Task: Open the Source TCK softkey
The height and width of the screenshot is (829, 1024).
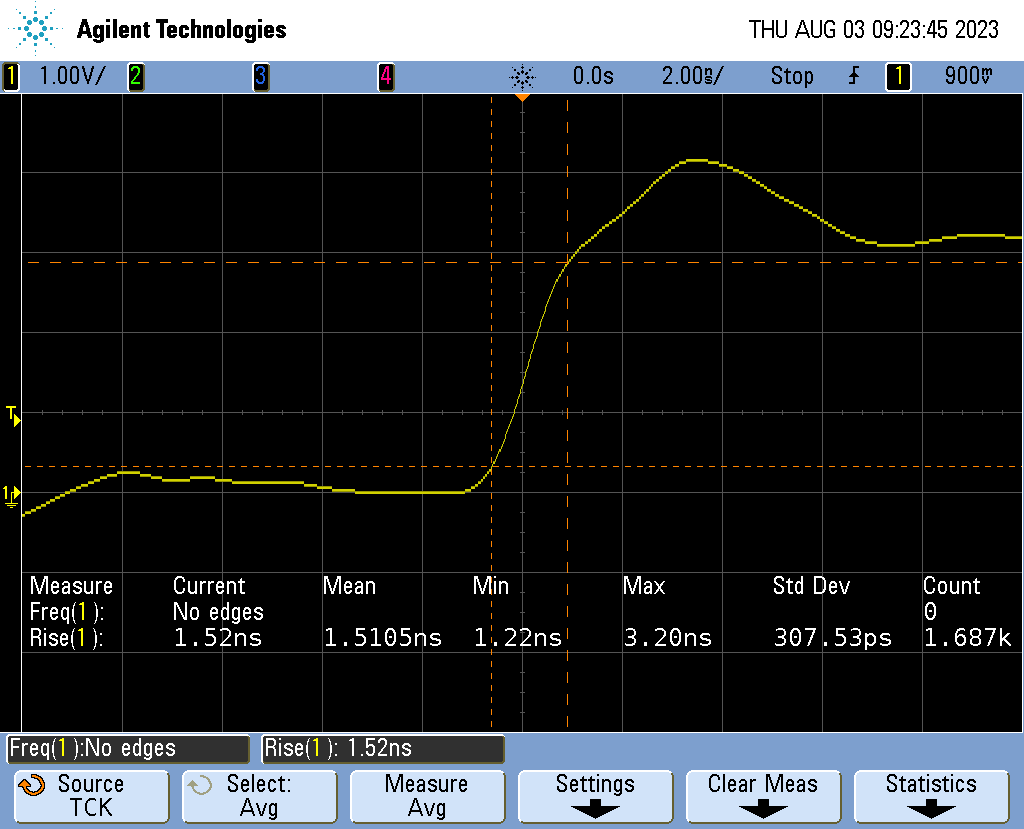Action: pyautogui.click(x=90, y=796)
